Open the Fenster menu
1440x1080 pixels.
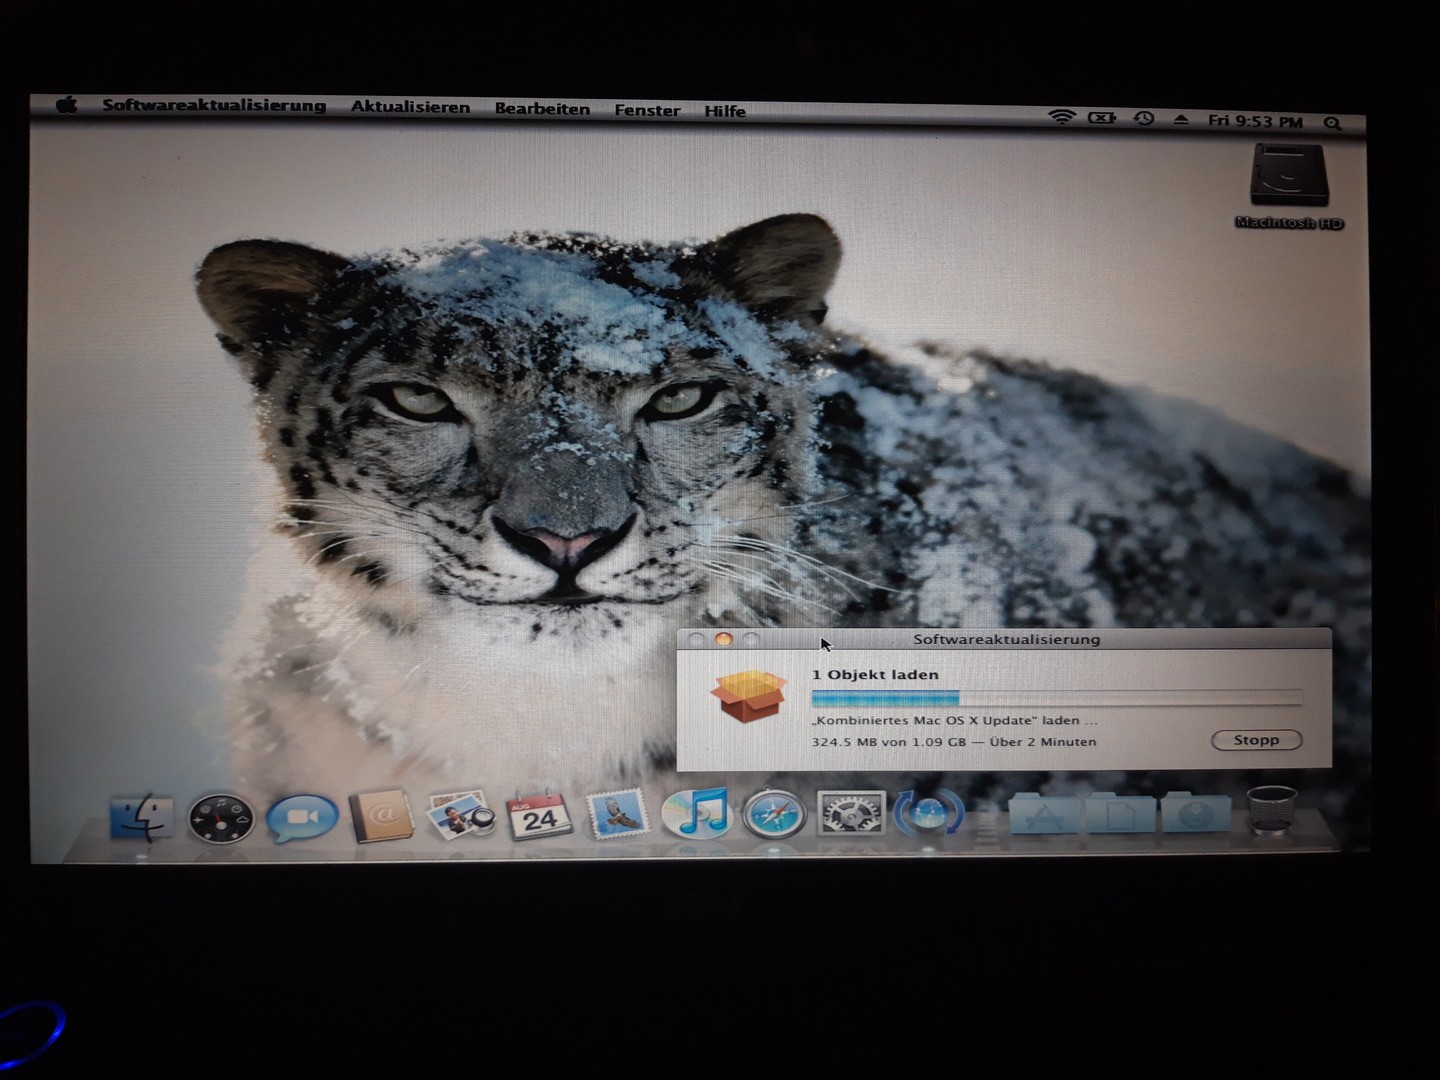[647, 110]
